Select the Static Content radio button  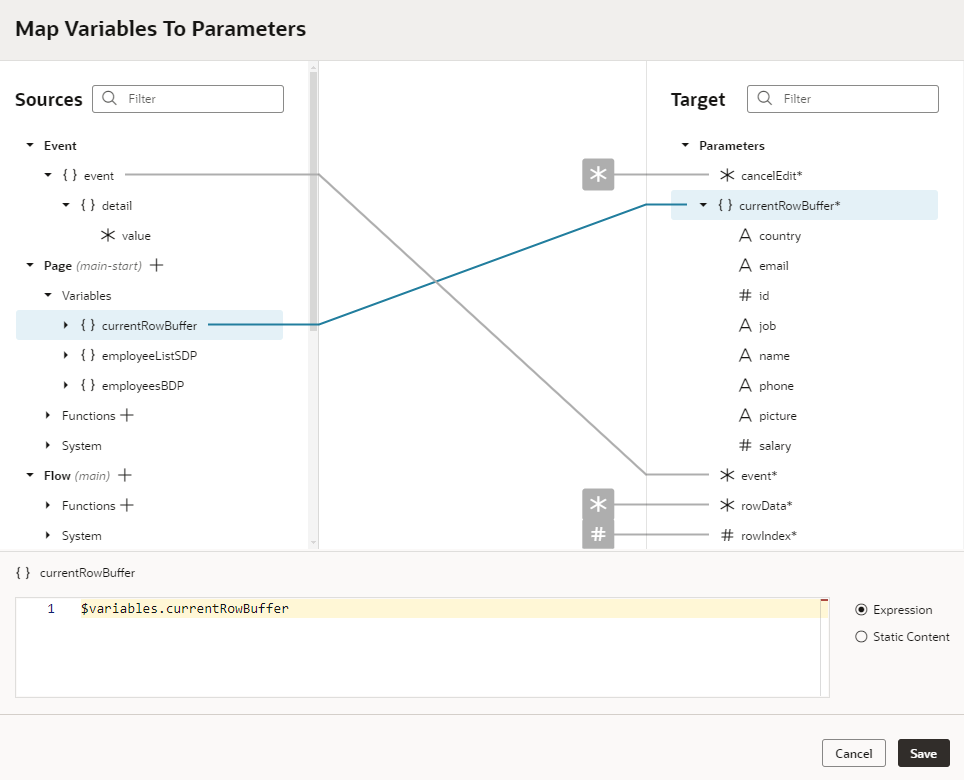[x=861, y=637]
